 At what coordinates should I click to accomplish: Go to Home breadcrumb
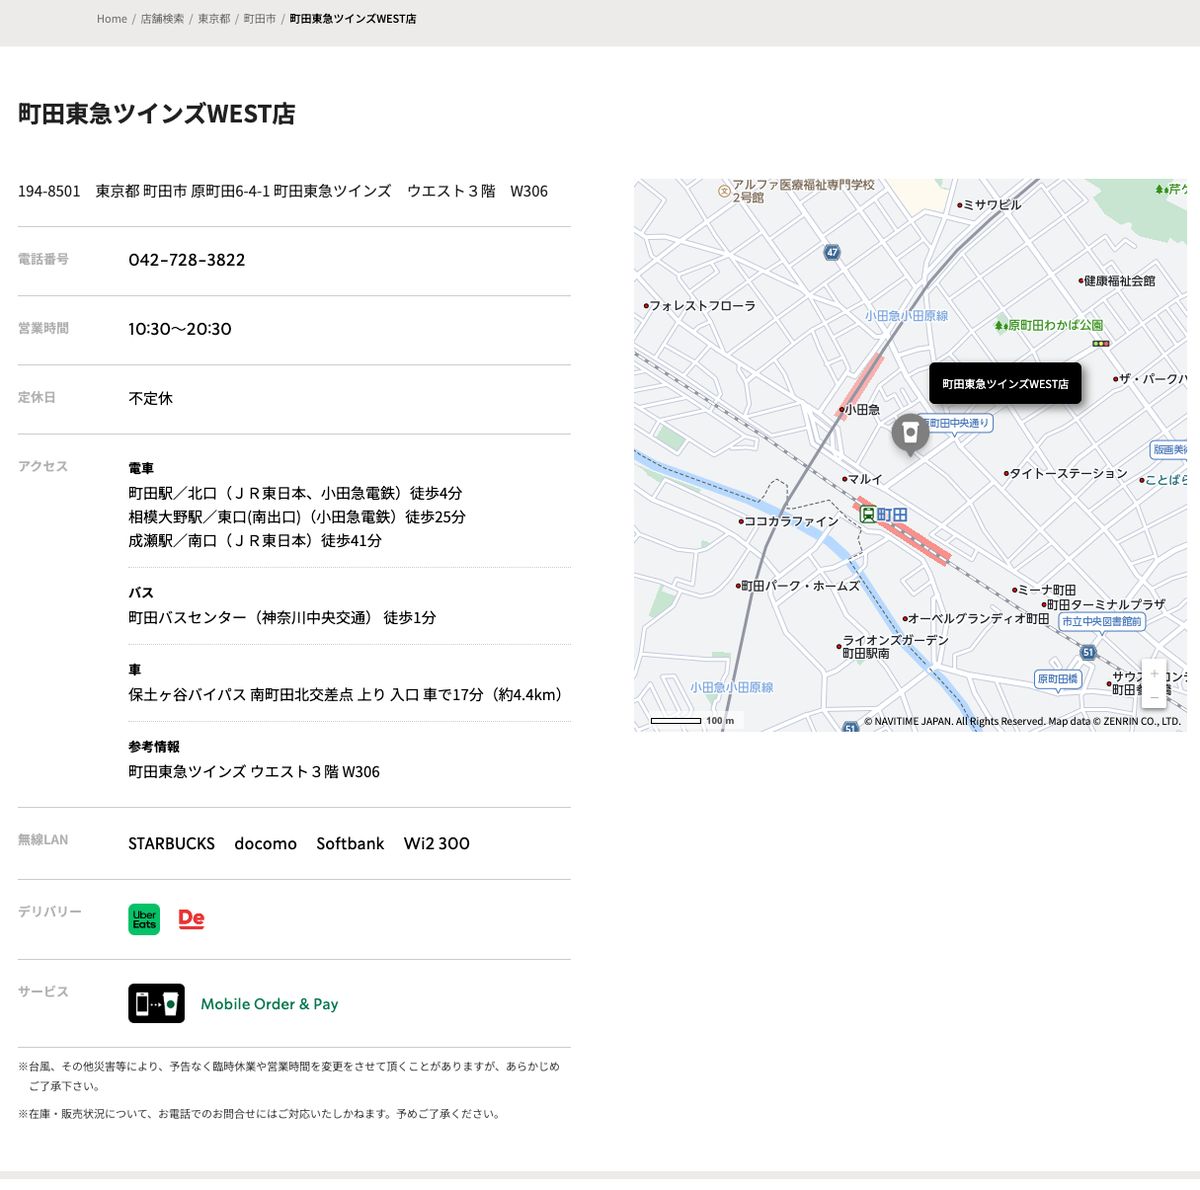[112, 19]
